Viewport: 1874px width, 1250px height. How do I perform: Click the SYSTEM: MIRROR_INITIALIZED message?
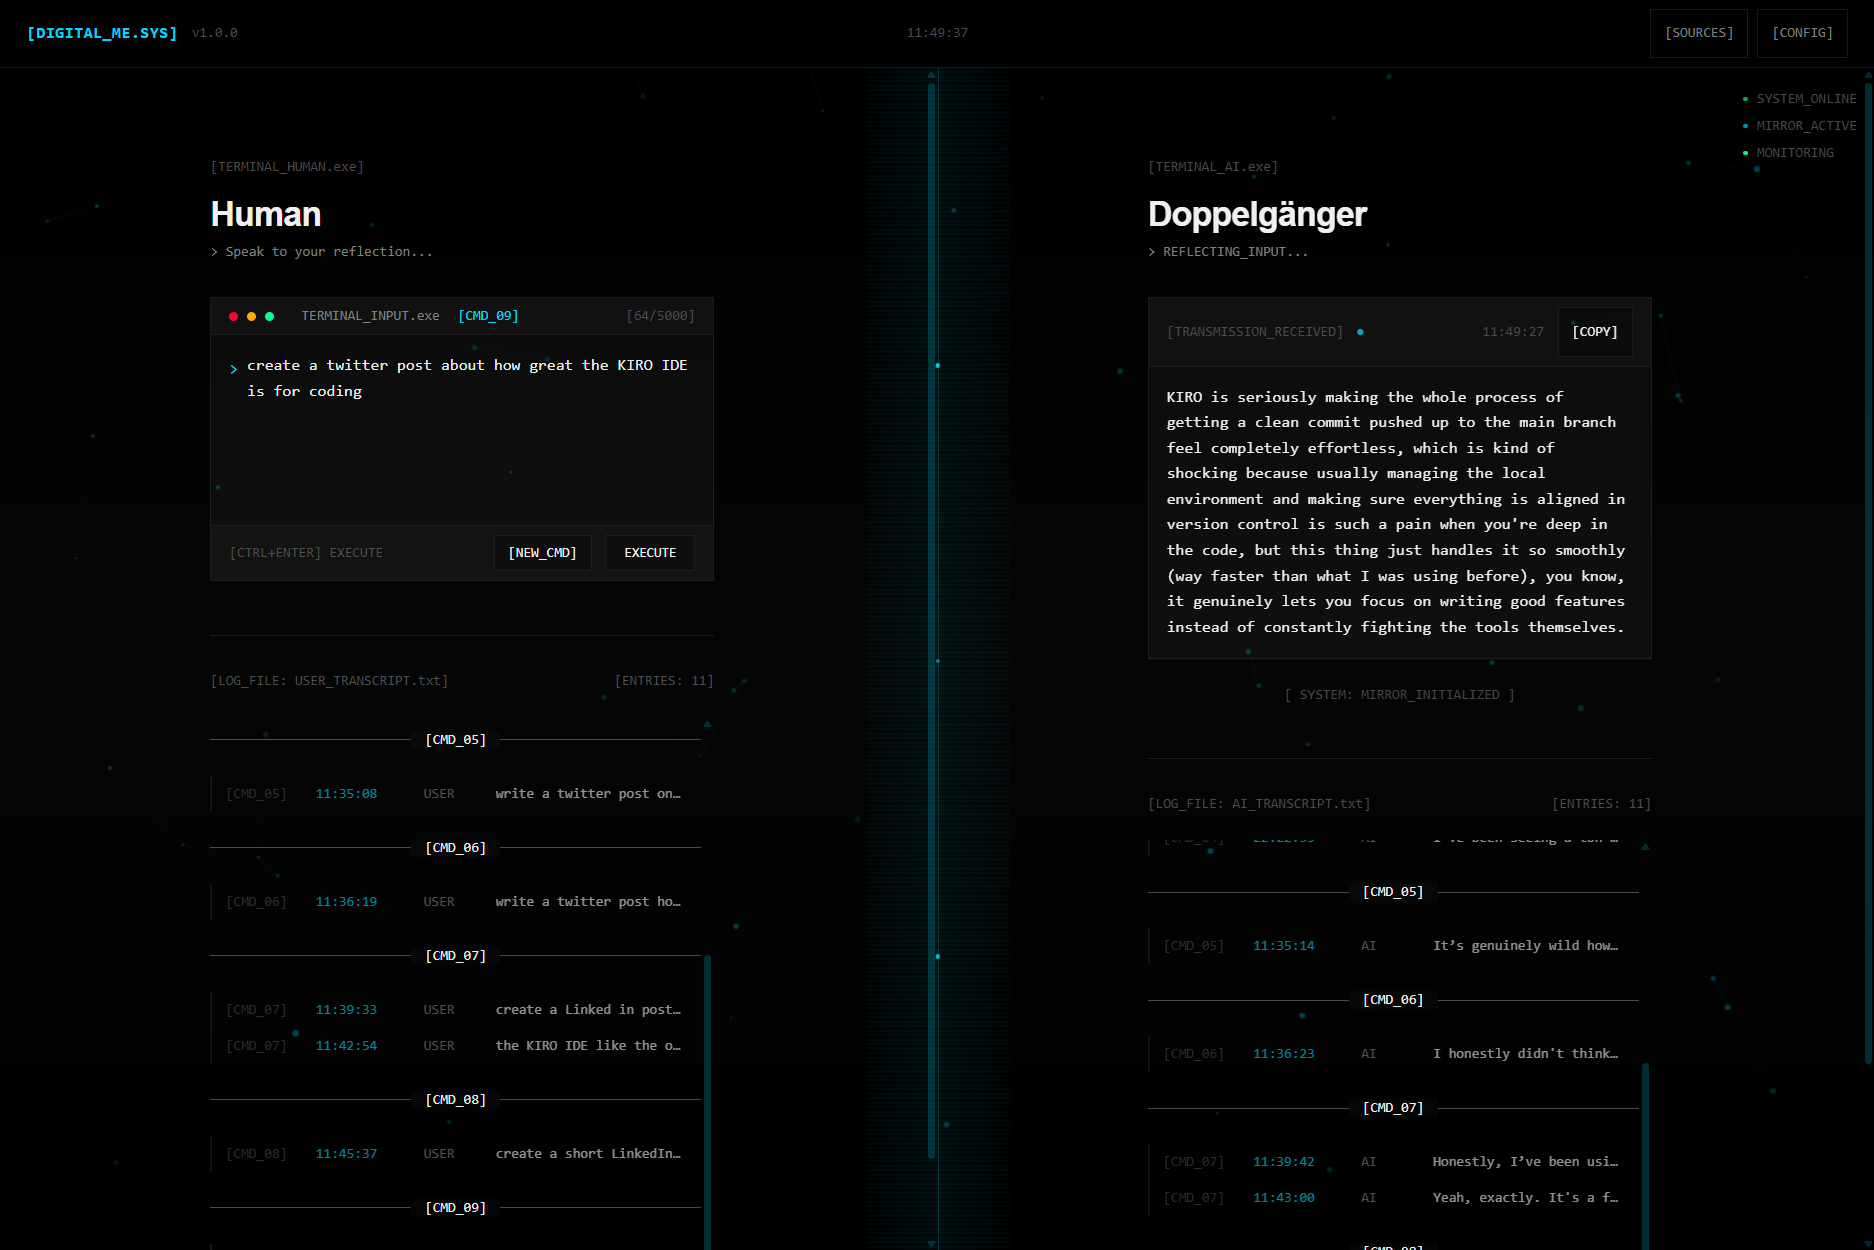point(1399,695)
